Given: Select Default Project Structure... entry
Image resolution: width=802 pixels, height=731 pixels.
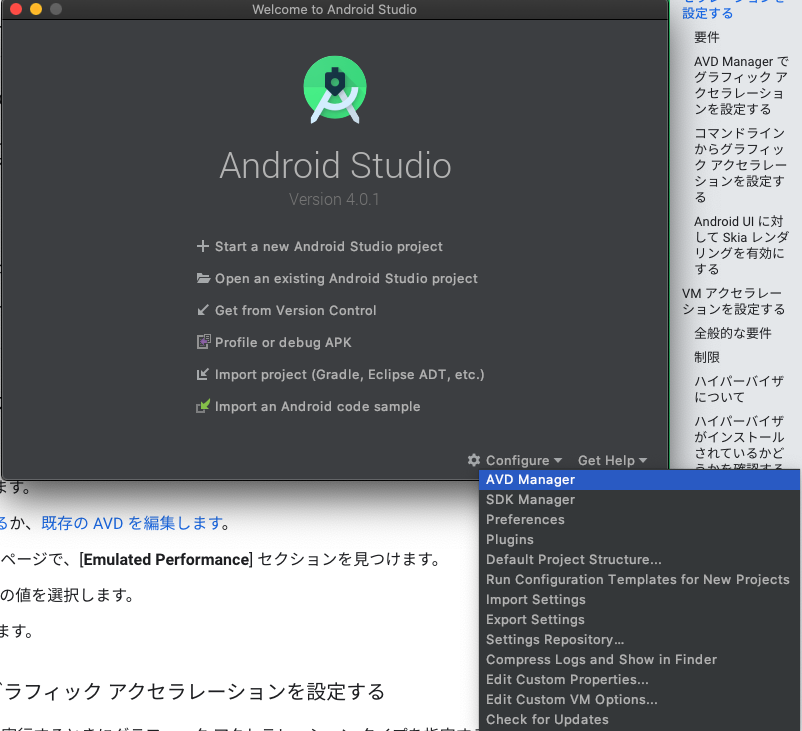Looking at the screenshot, I should (639, 560).
